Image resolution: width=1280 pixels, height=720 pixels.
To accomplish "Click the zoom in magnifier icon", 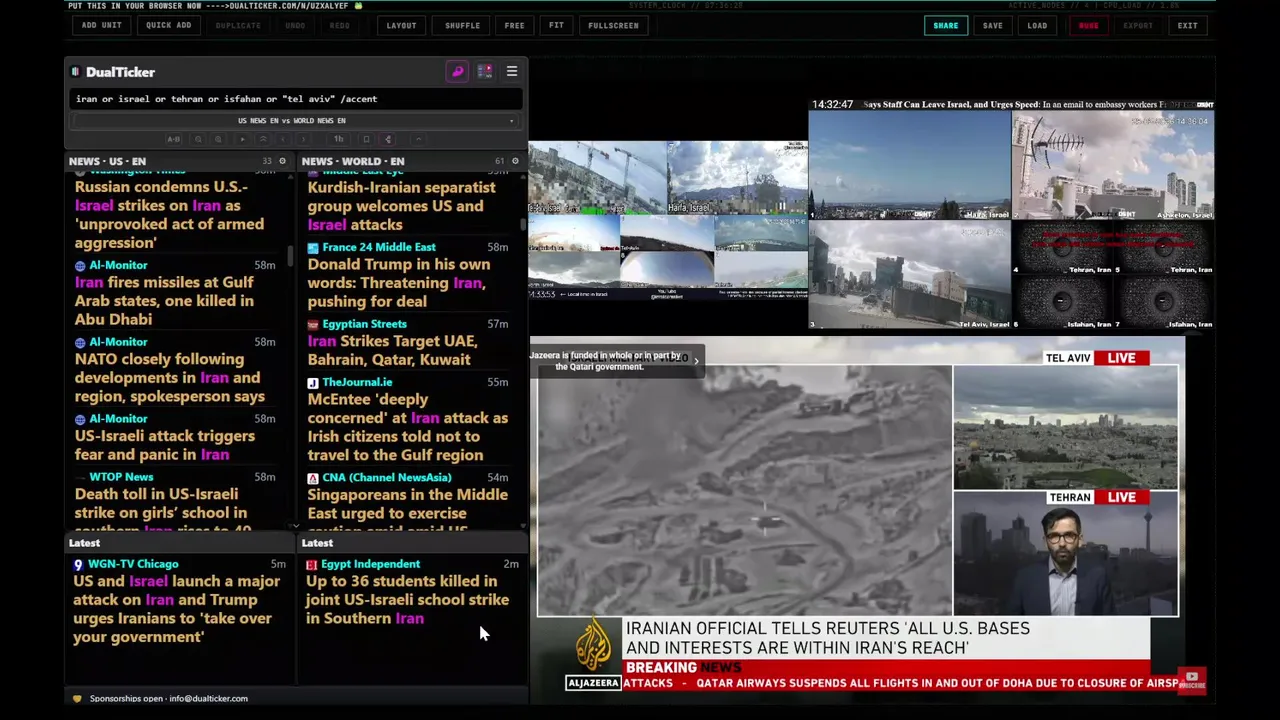I will 218,139.
